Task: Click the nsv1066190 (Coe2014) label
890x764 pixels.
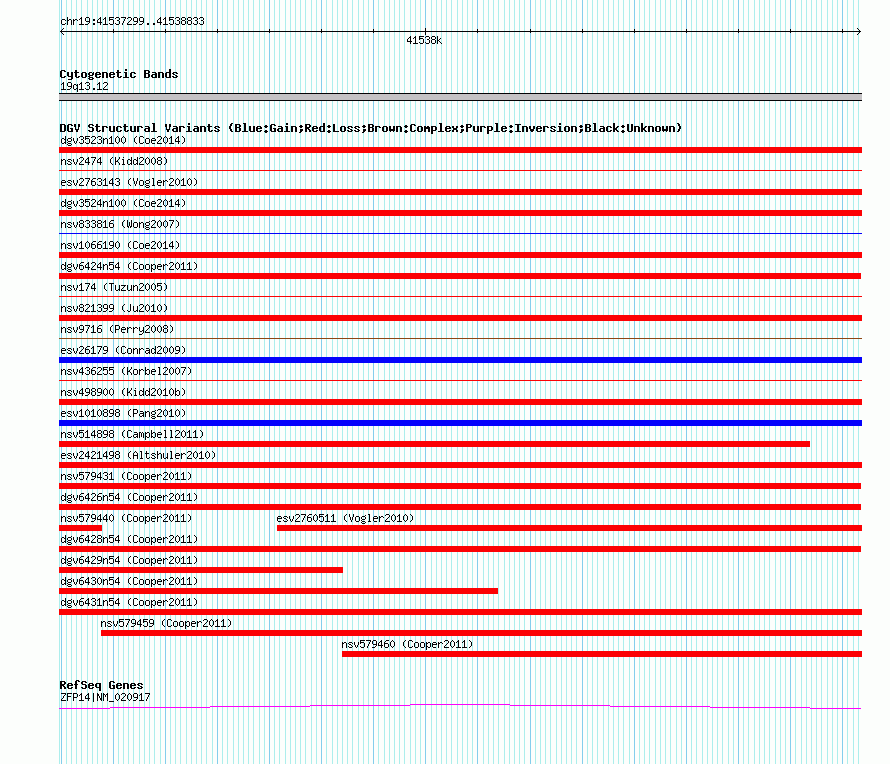Action: tap(120, 245)
